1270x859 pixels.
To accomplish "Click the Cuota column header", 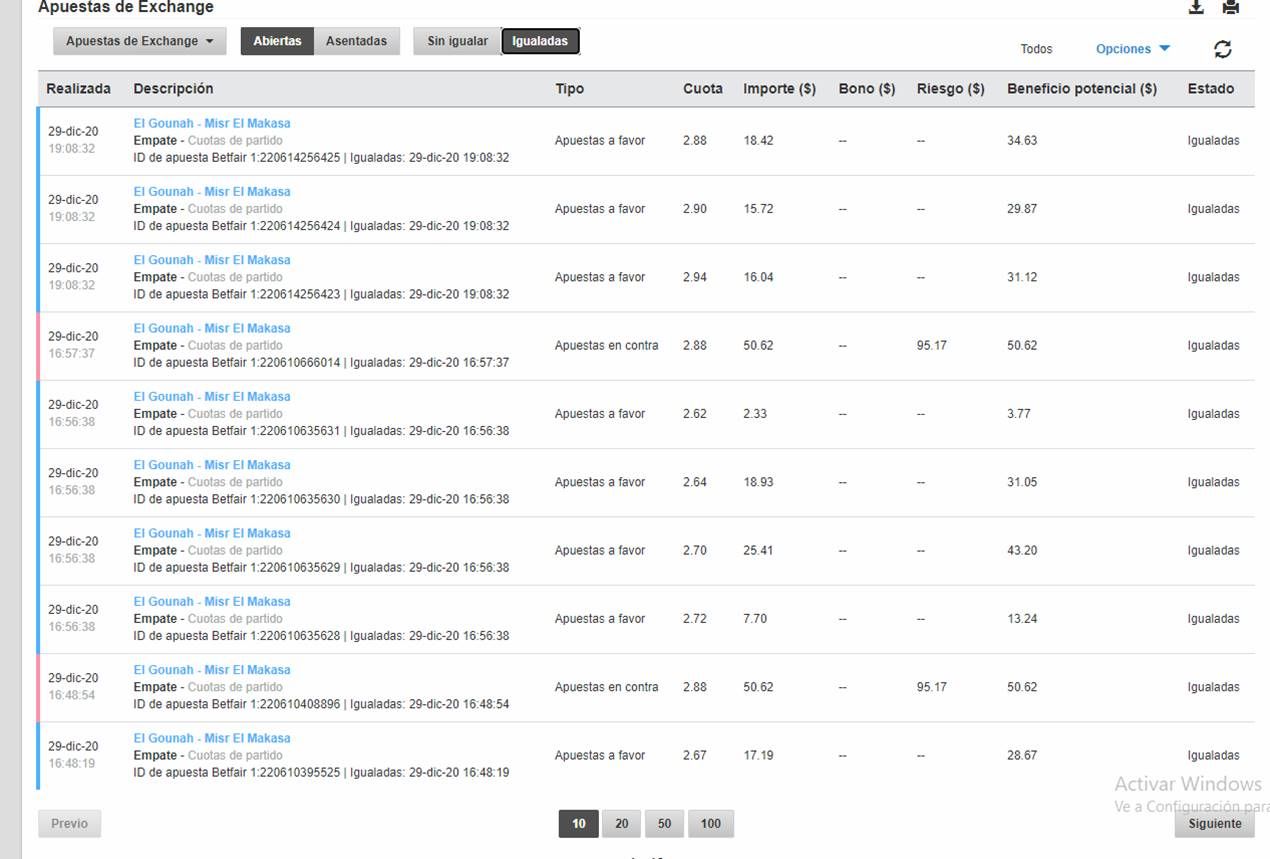I will click(x=703, y=89).
